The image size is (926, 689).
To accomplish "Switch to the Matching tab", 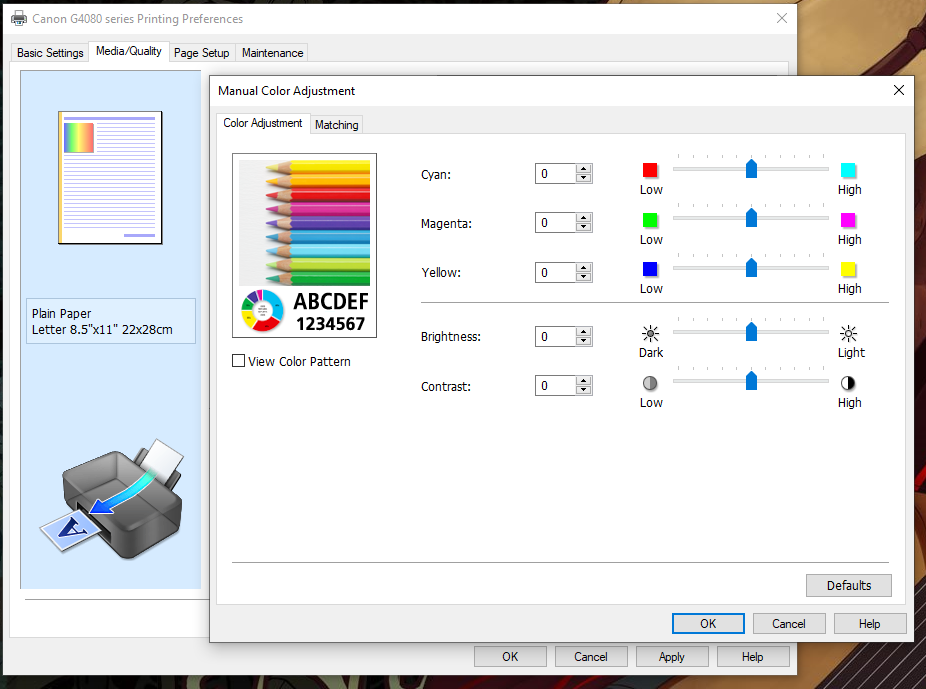I will 336,125.
